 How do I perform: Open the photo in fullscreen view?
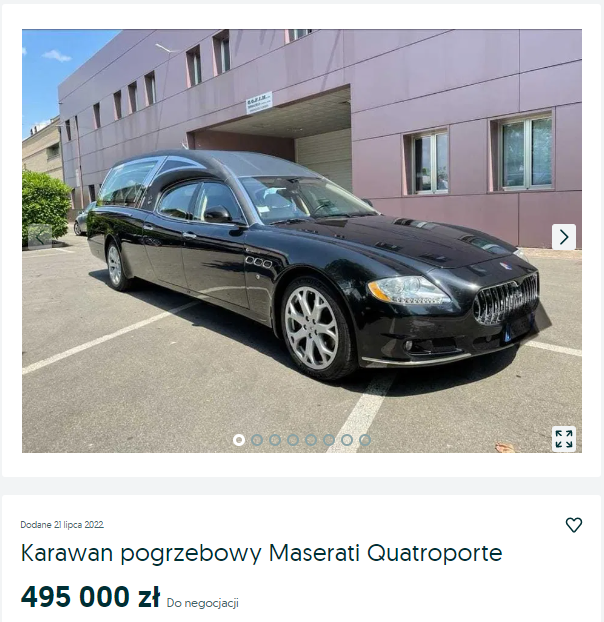(564, 439)
